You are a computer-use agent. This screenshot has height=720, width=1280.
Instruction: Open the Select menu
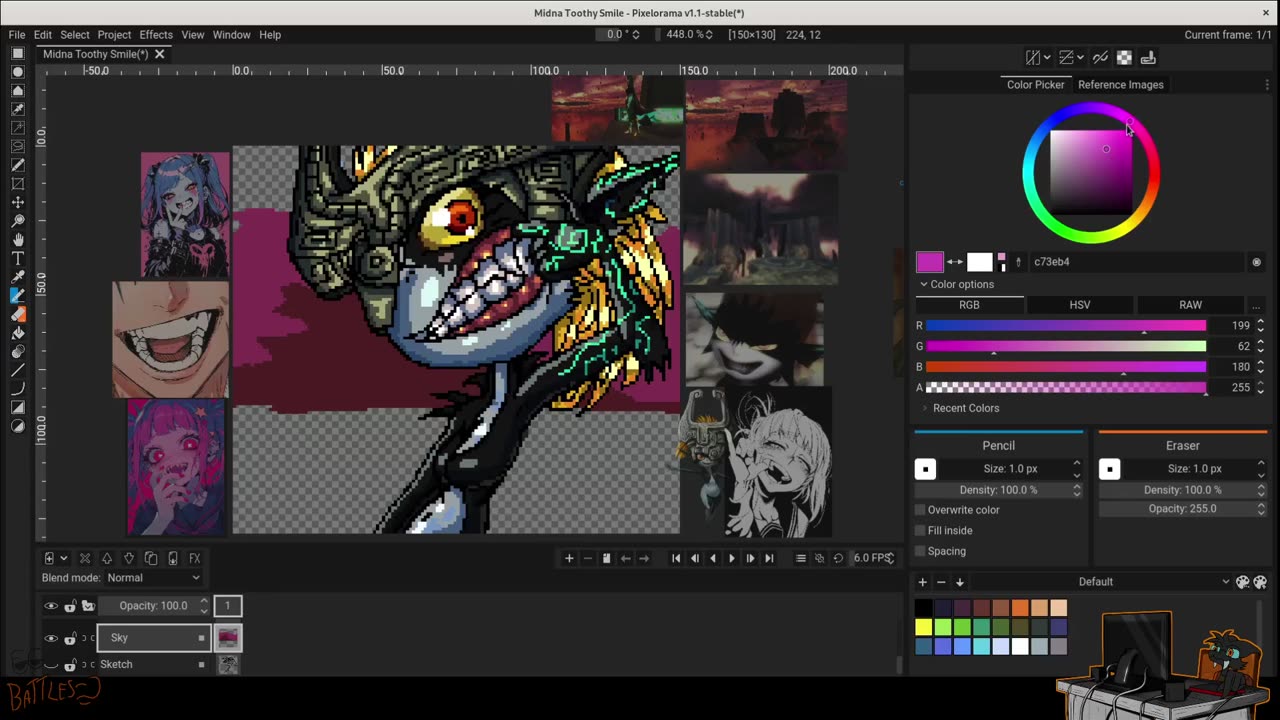(74, 35)
